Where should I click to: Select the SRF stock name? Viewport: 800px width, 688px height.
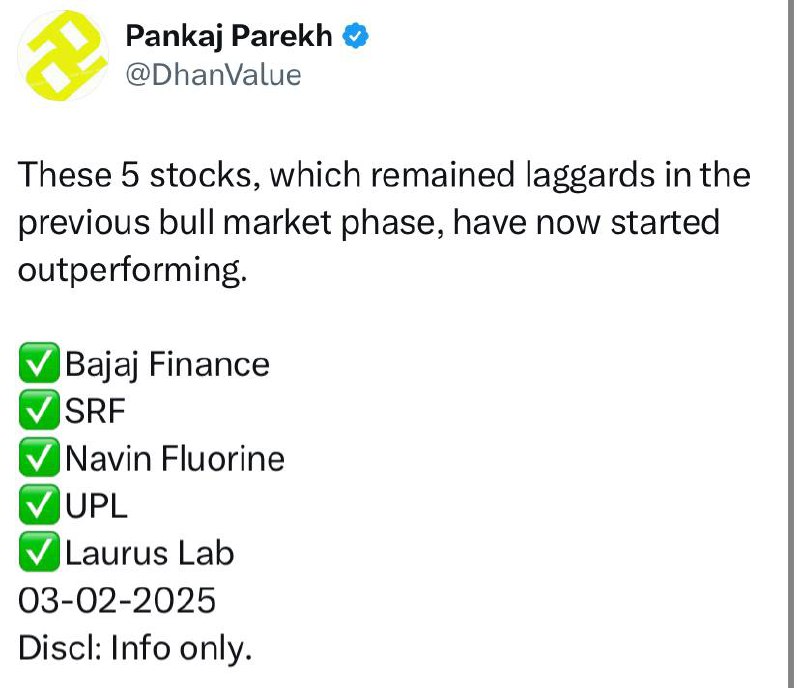click(x=95, y=411)
